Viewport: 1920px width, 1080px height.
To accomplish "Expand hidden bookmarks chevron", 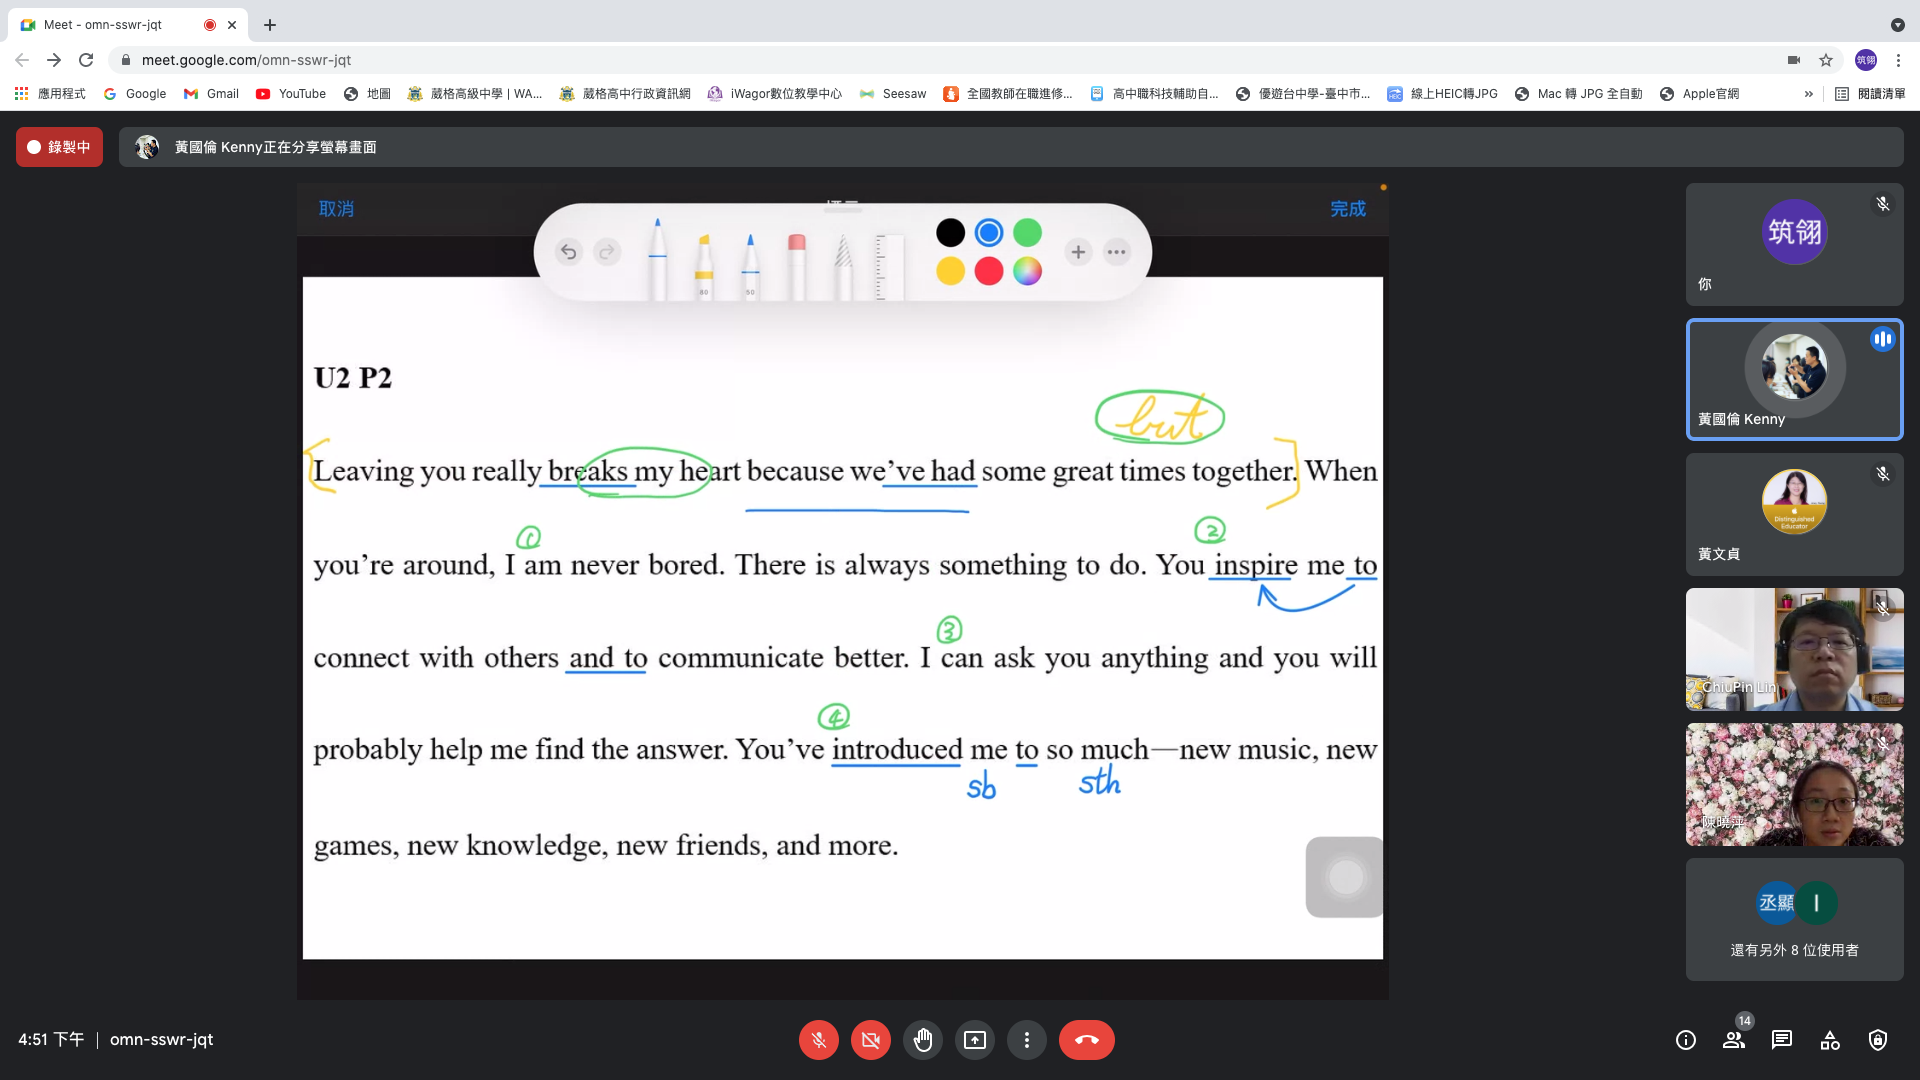I will (x=1808, y=94).
